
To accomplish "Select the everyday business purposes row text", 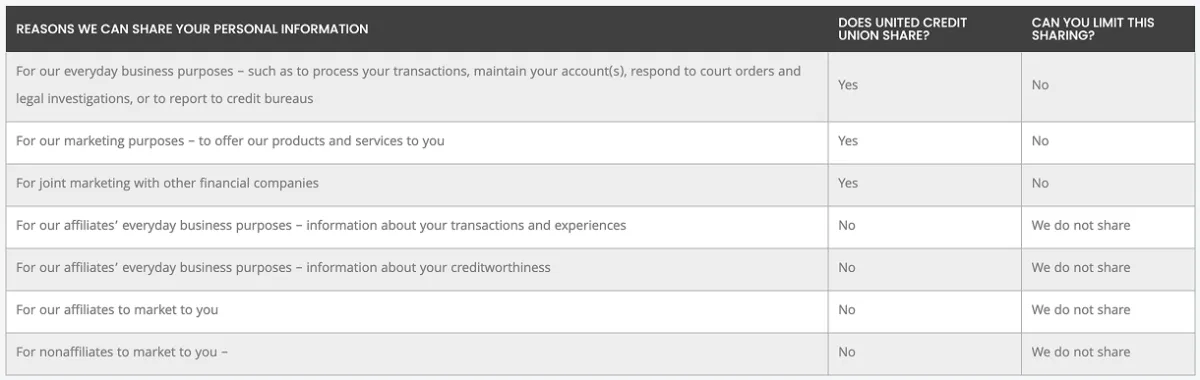I will pyautogui.click(x=408, y=85).
